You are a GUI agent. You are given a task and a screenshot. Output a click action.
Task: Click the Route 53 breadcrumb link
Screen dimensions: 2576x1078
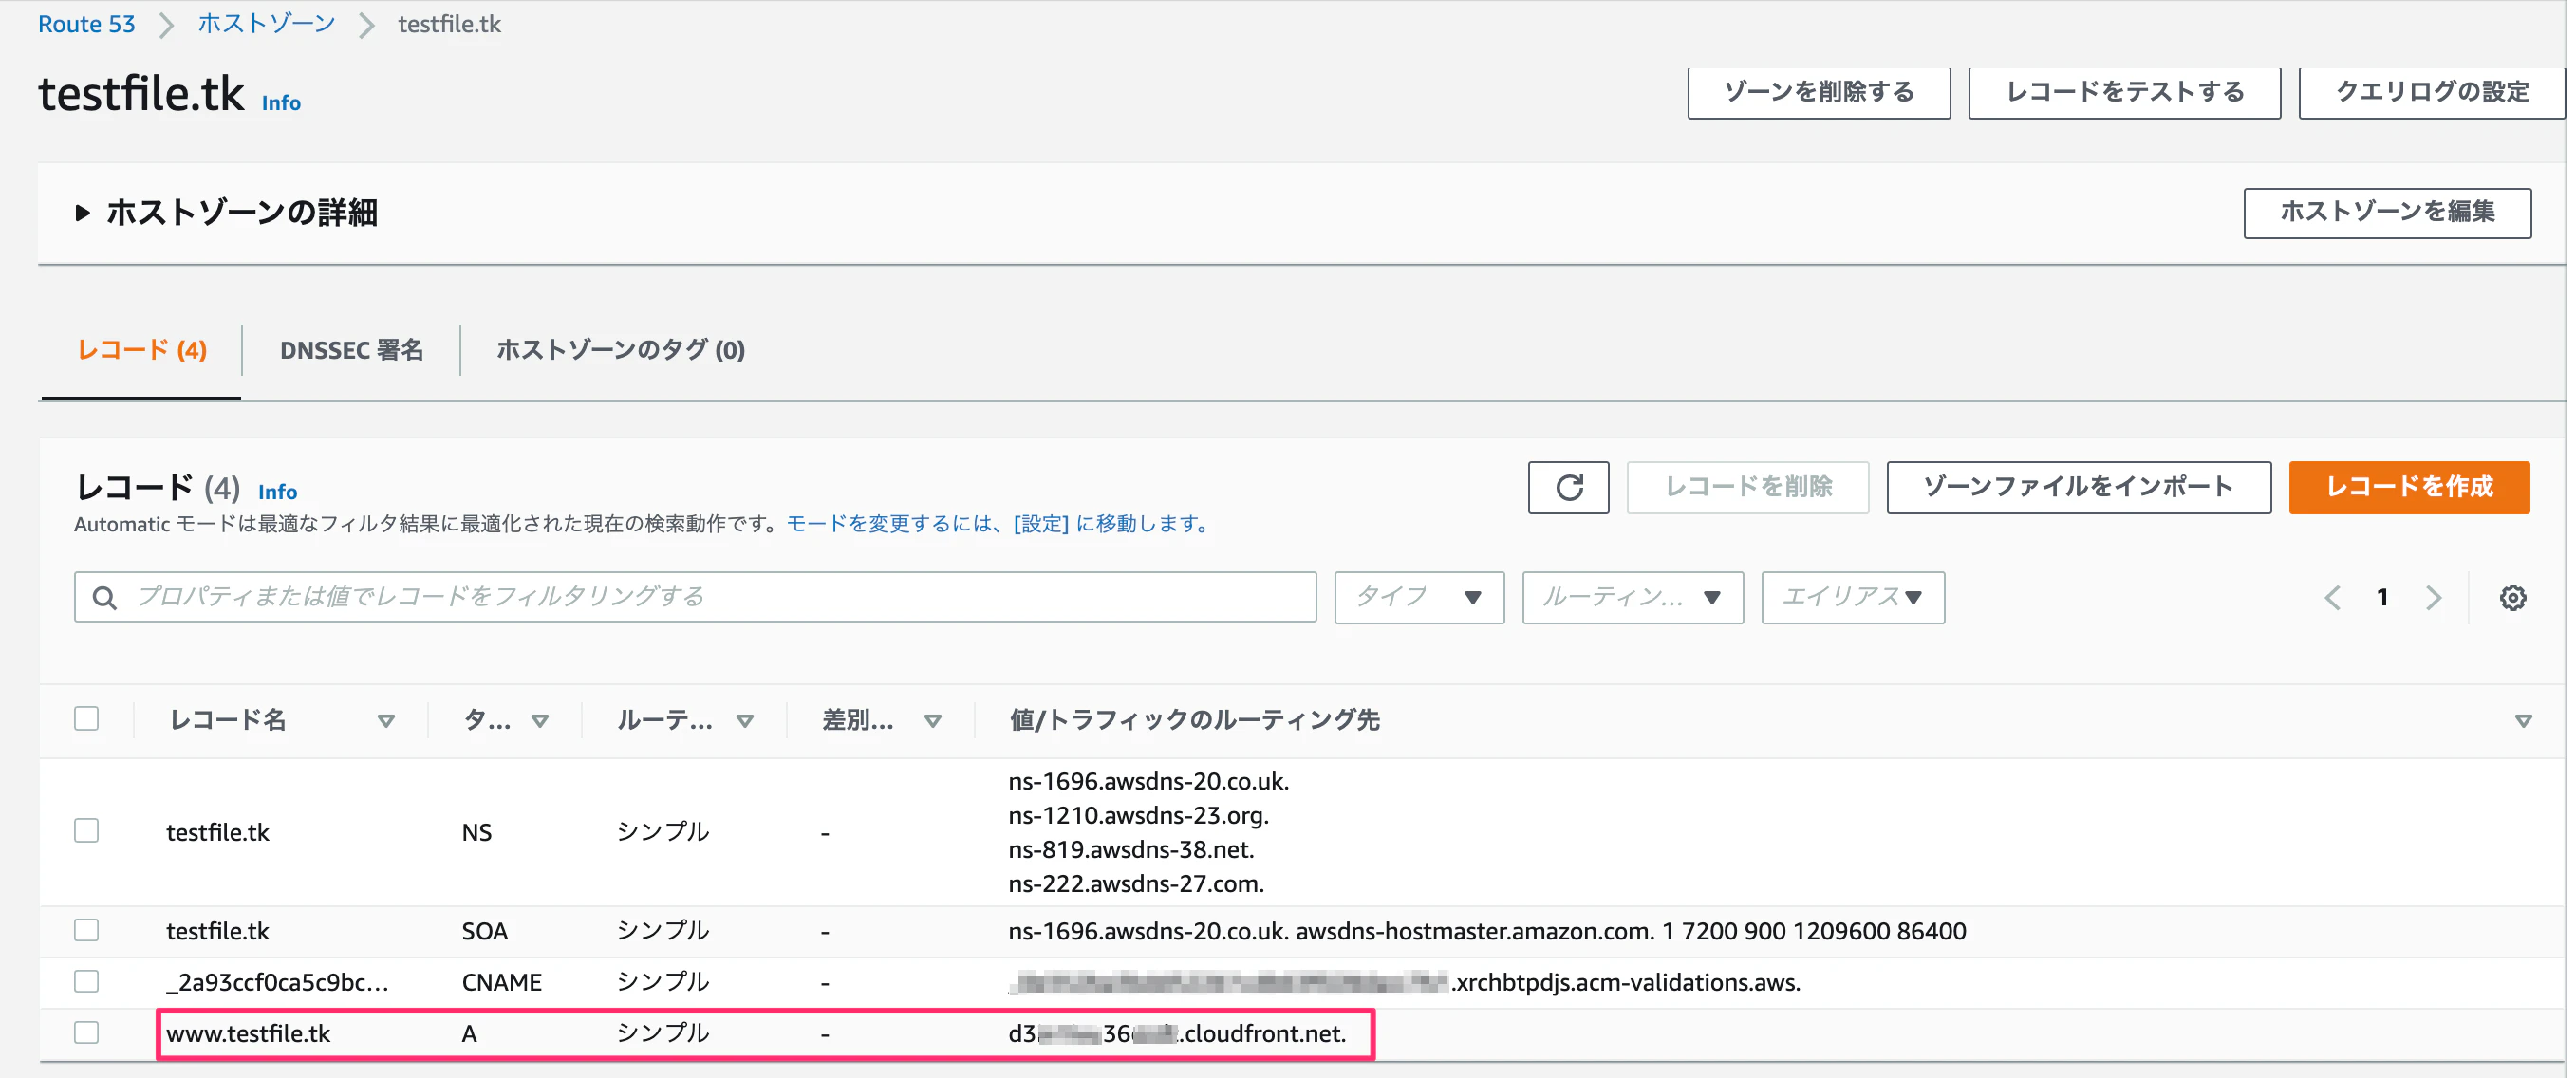click(86, 24)
